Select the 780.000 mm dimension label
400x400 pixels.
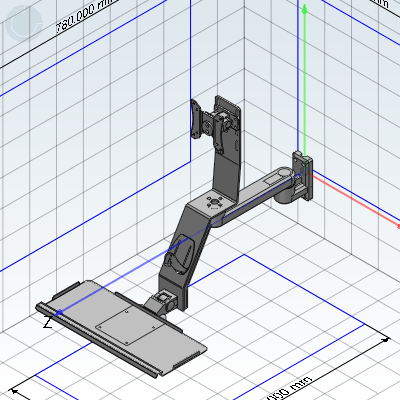point(87,15)
